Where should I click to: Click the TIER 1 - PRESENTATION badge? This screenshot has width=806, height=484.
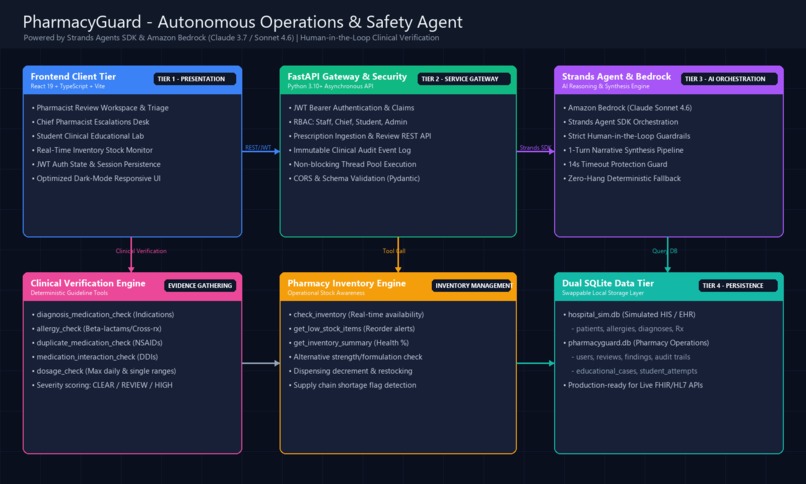(x=195, y=79)
